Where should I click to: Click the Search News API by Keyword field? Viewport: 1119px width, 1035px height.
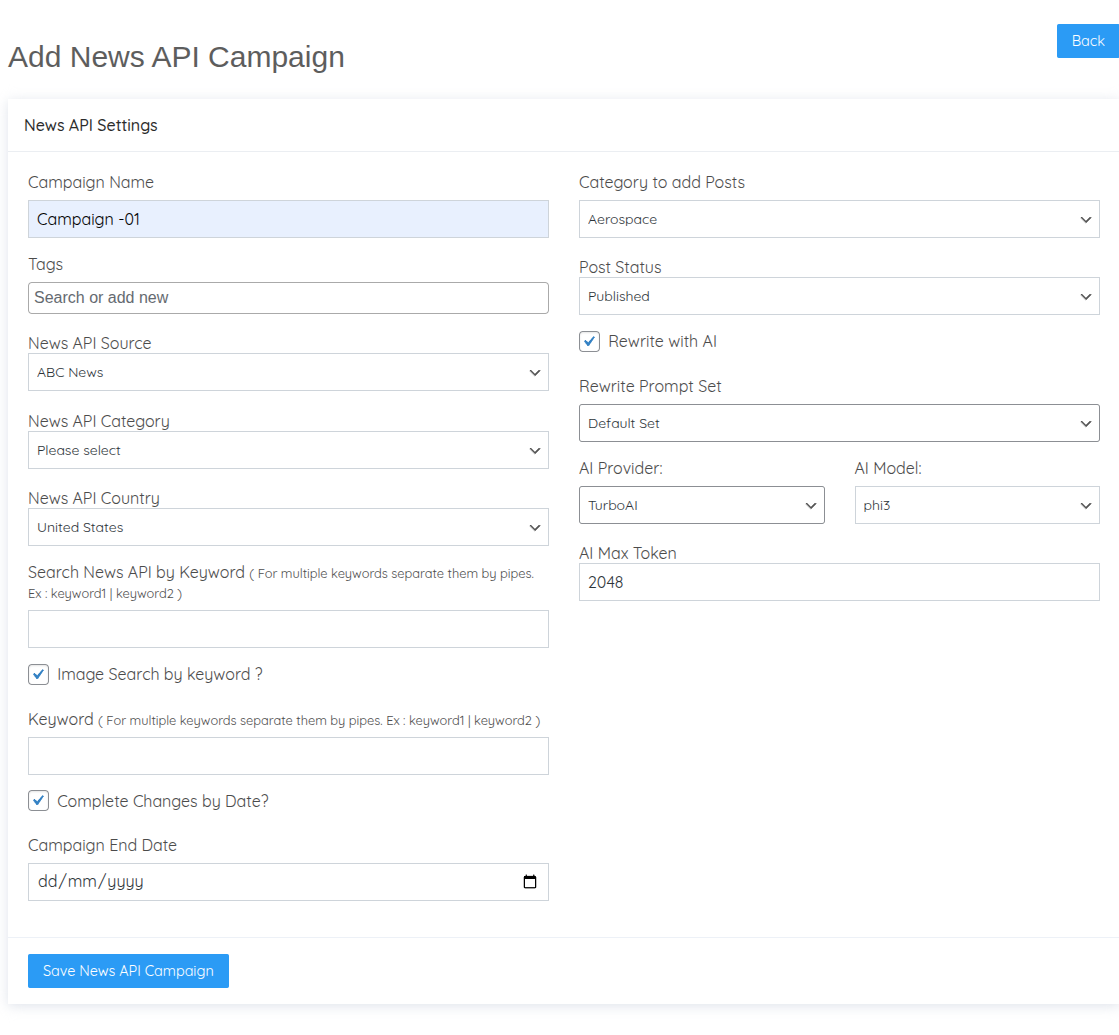click(288, 629)
